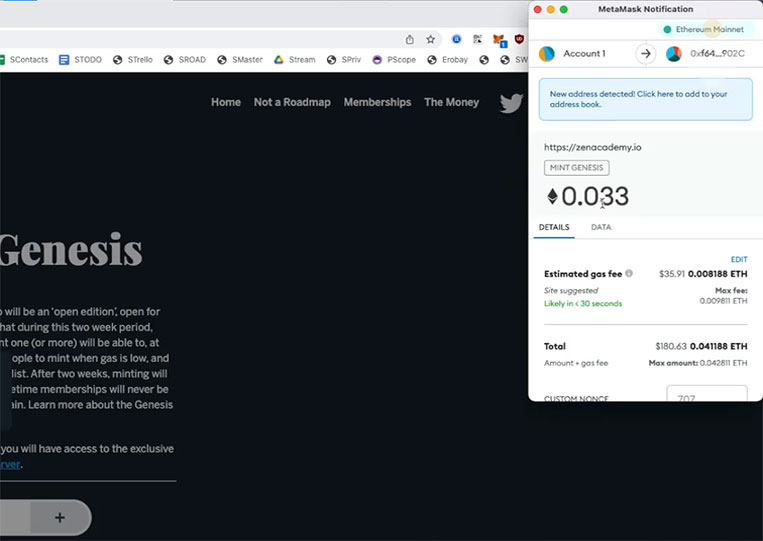This screenshot has width=763, height=541.
Task: Click the $180.63 total value
Action: pos(671,346)
